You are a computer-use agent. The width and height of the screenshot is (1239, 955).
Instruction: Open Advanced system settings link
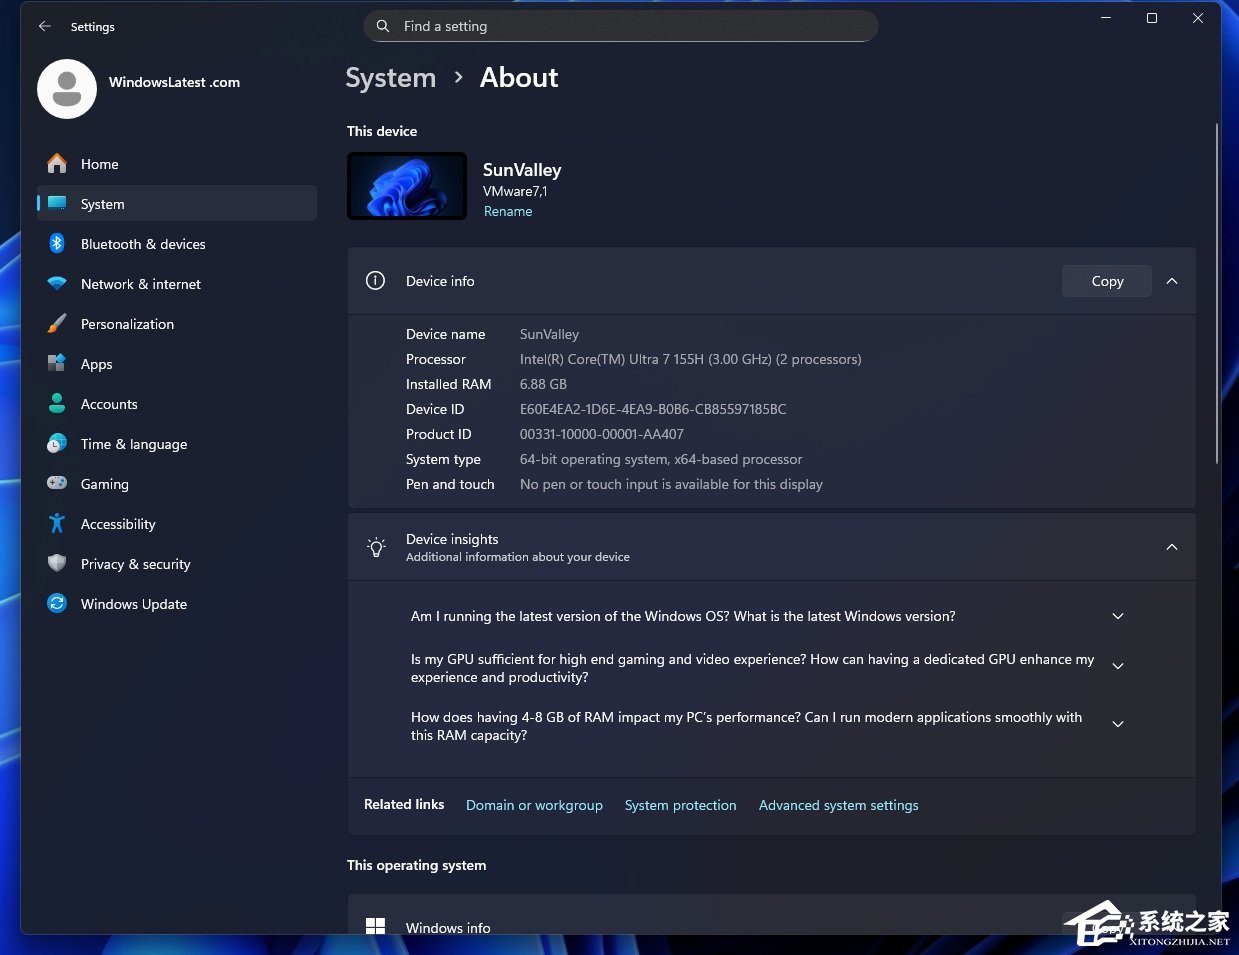pyautogui.click(x=838, y=805)
